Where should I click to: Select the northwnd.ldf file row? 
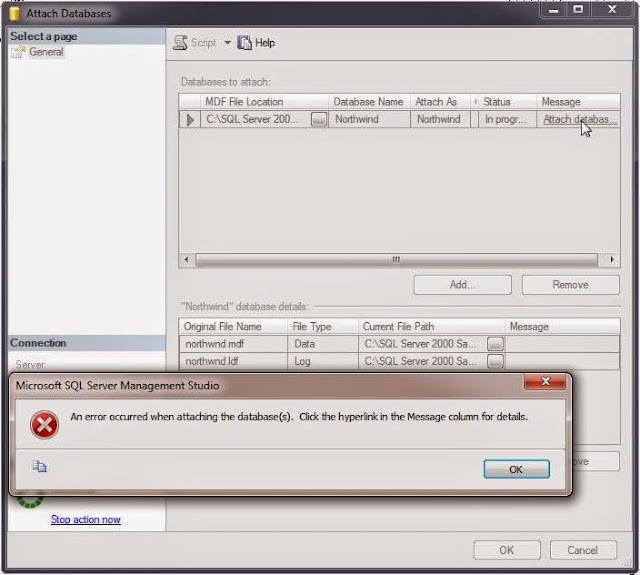pos(399,361)
